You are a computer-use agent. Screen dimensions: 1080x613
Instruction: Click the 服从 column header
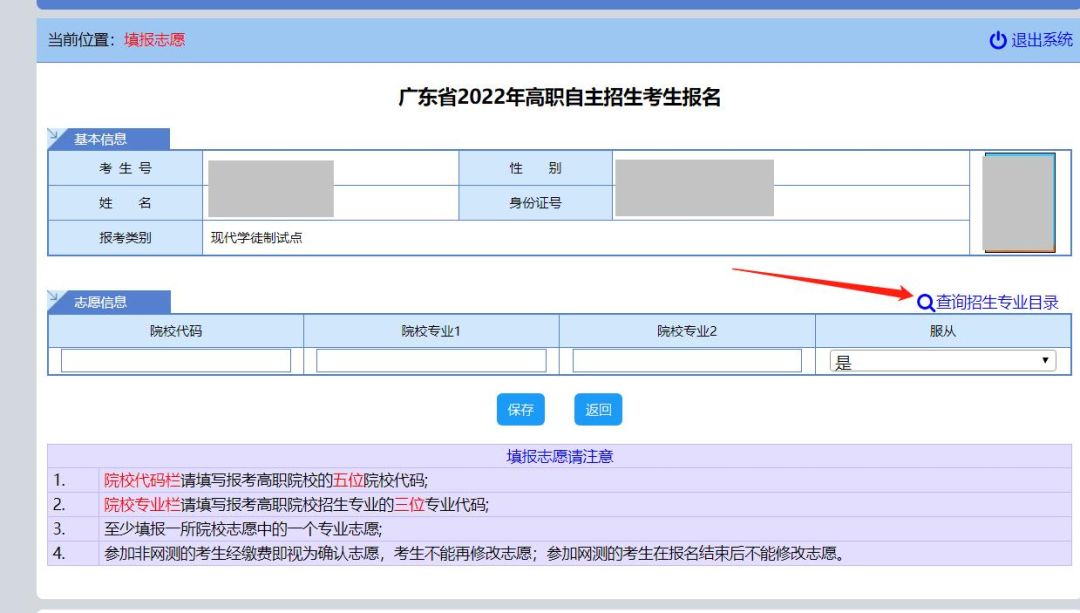tap(942, 331)
